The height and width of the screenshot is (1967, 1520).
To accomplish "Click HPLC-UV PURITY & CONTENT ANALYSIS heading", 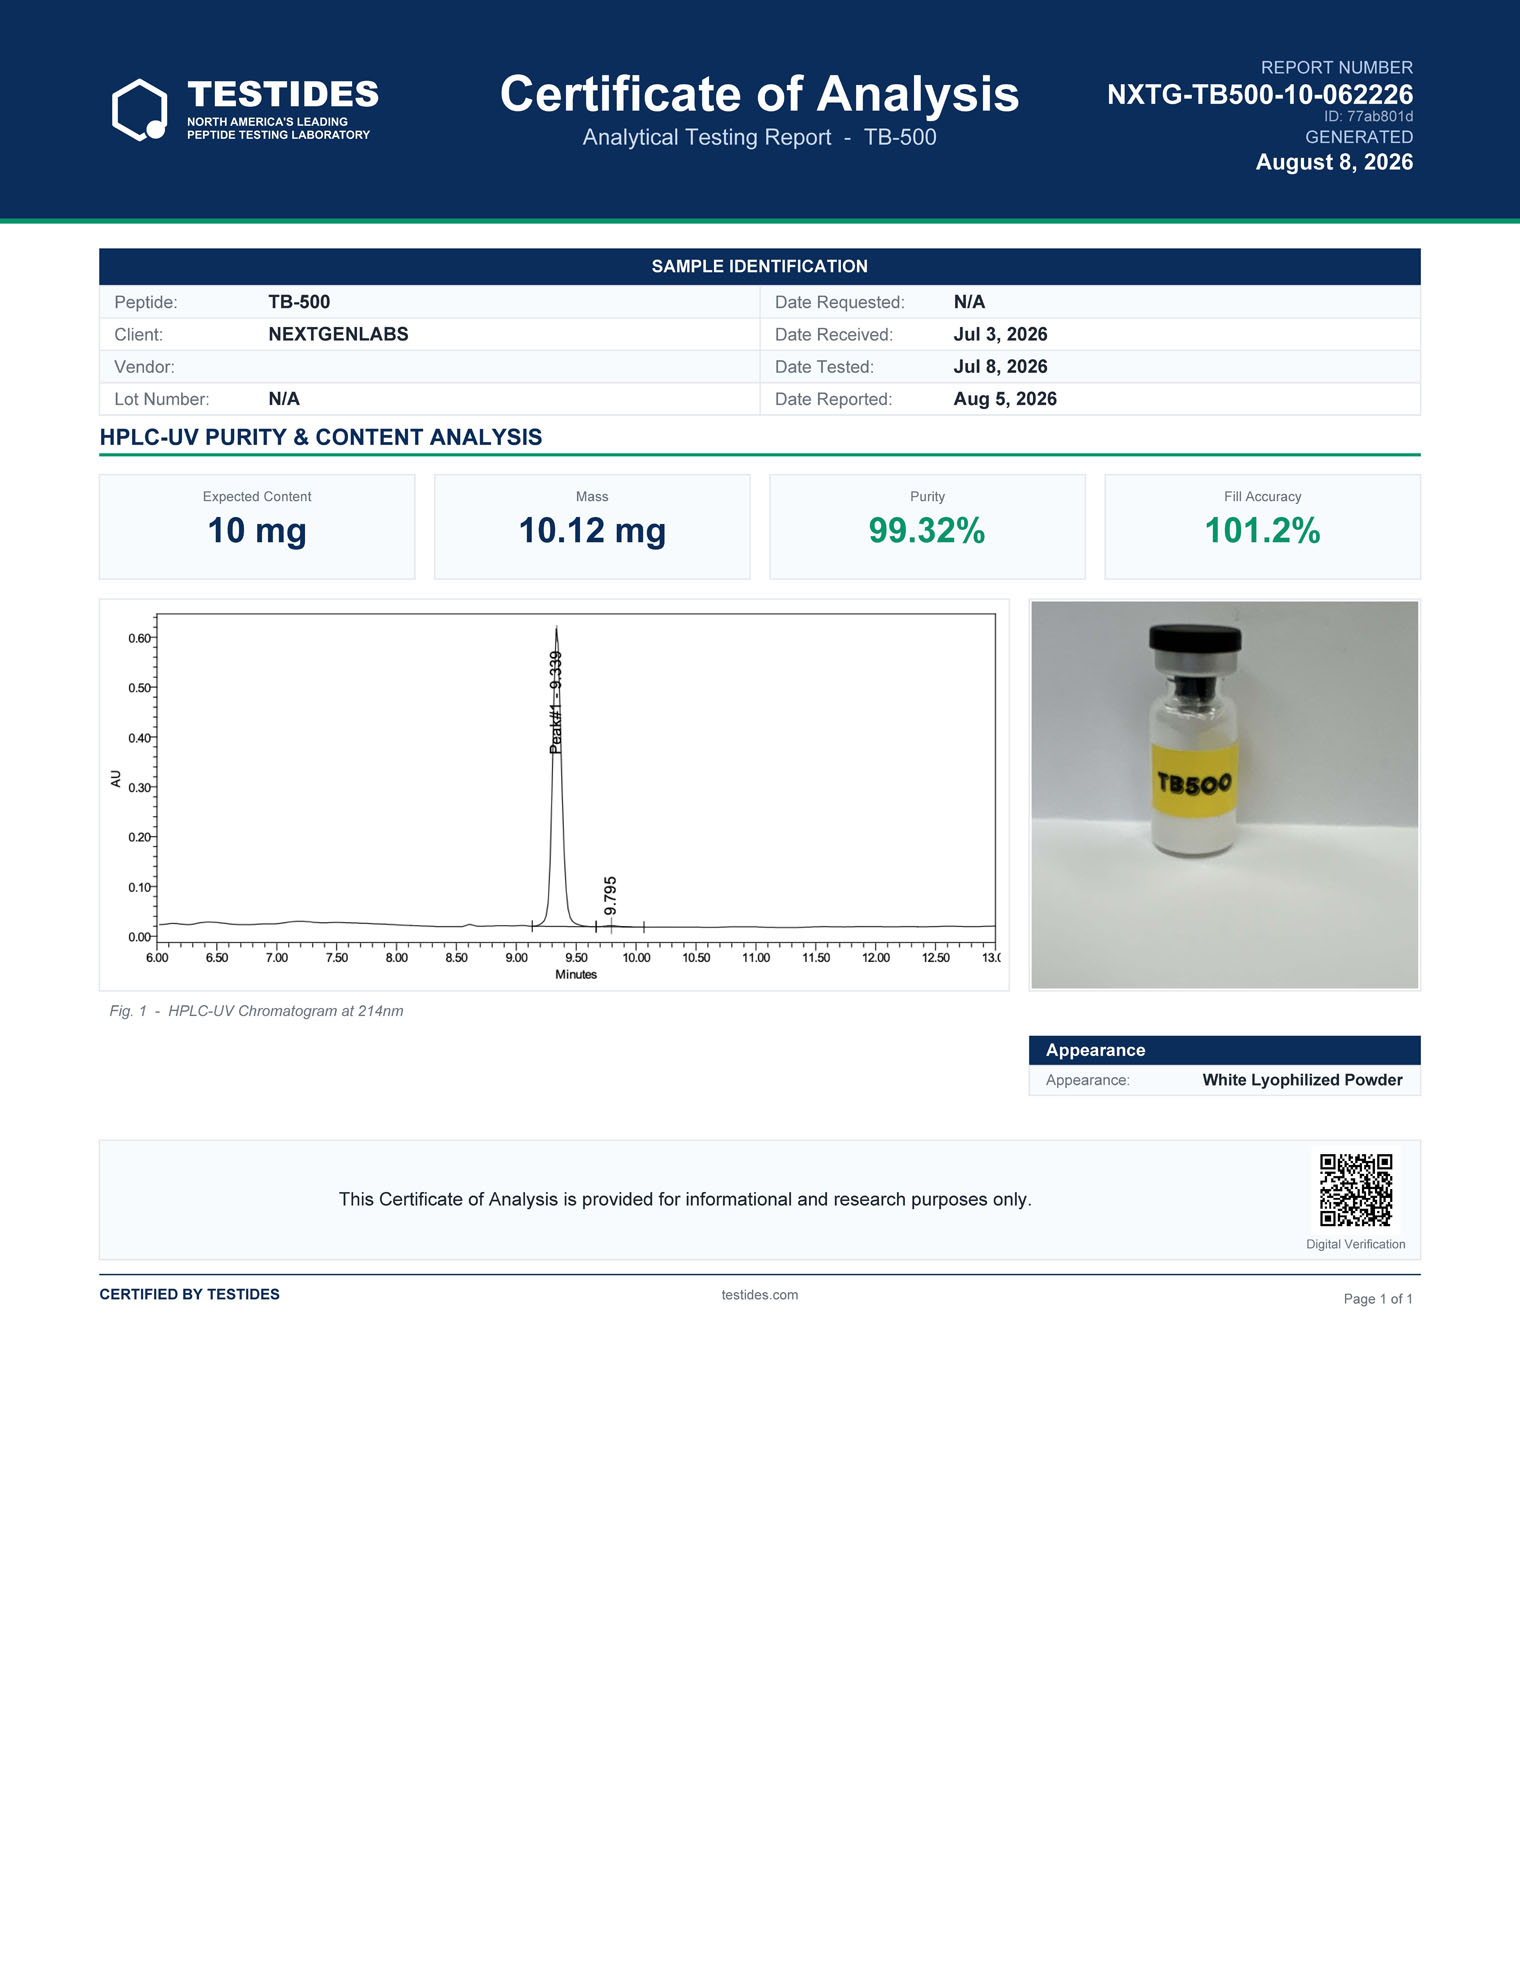I will [321, 437].
